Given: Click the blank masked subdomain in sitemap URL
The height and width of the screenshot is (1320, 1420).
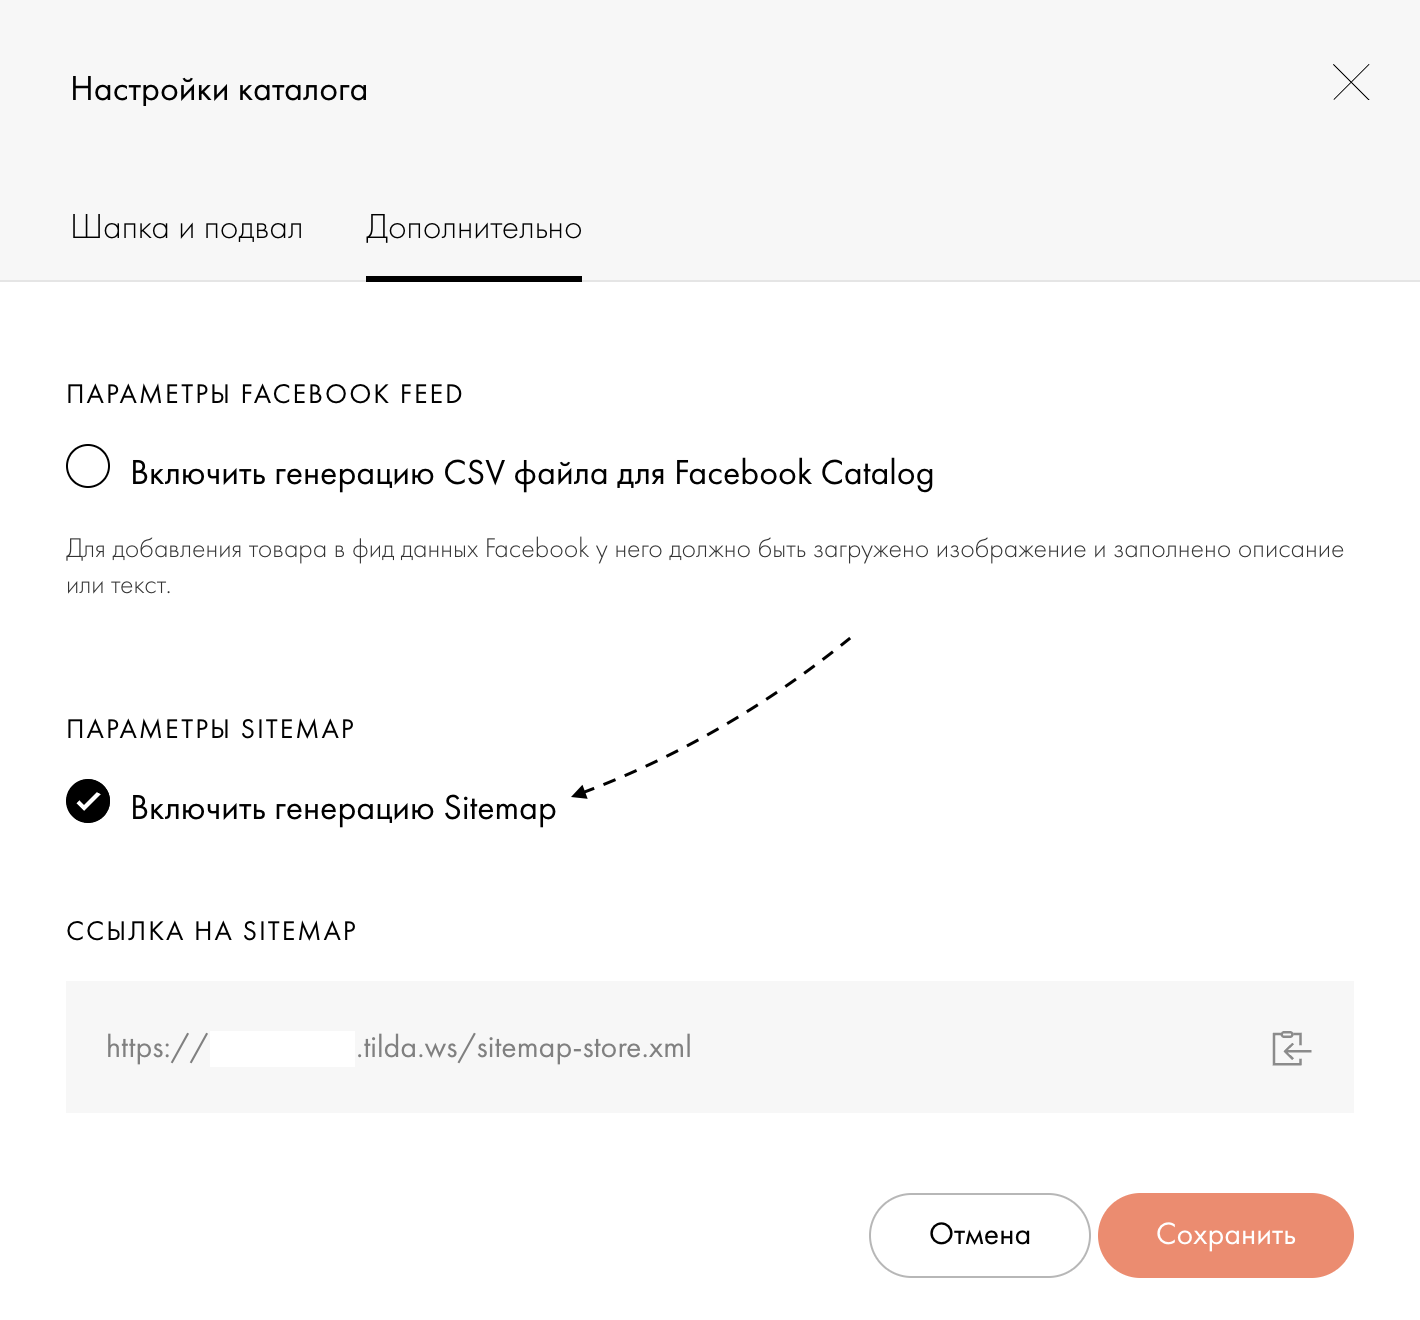Looking at the screenshot, I should point(283,1048).
